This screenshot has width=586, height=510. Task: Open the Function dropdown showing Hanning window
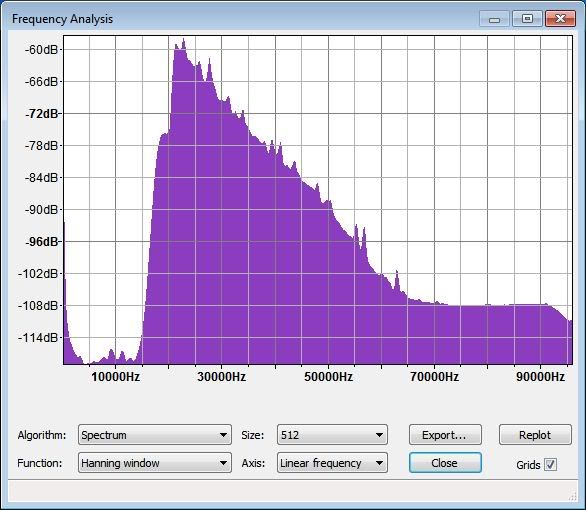coord(155,463)
